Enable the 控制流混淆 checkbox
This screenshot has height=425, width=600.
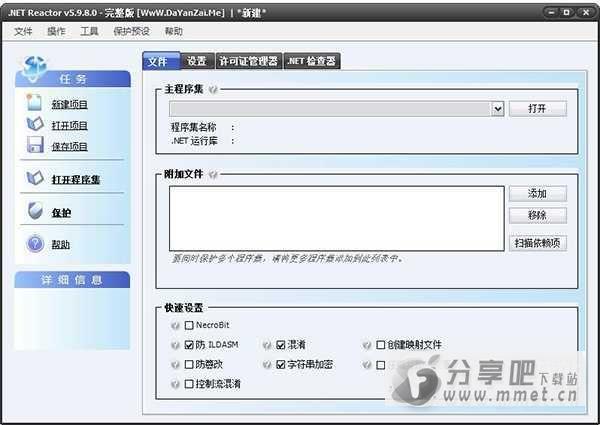coord(189,384)
